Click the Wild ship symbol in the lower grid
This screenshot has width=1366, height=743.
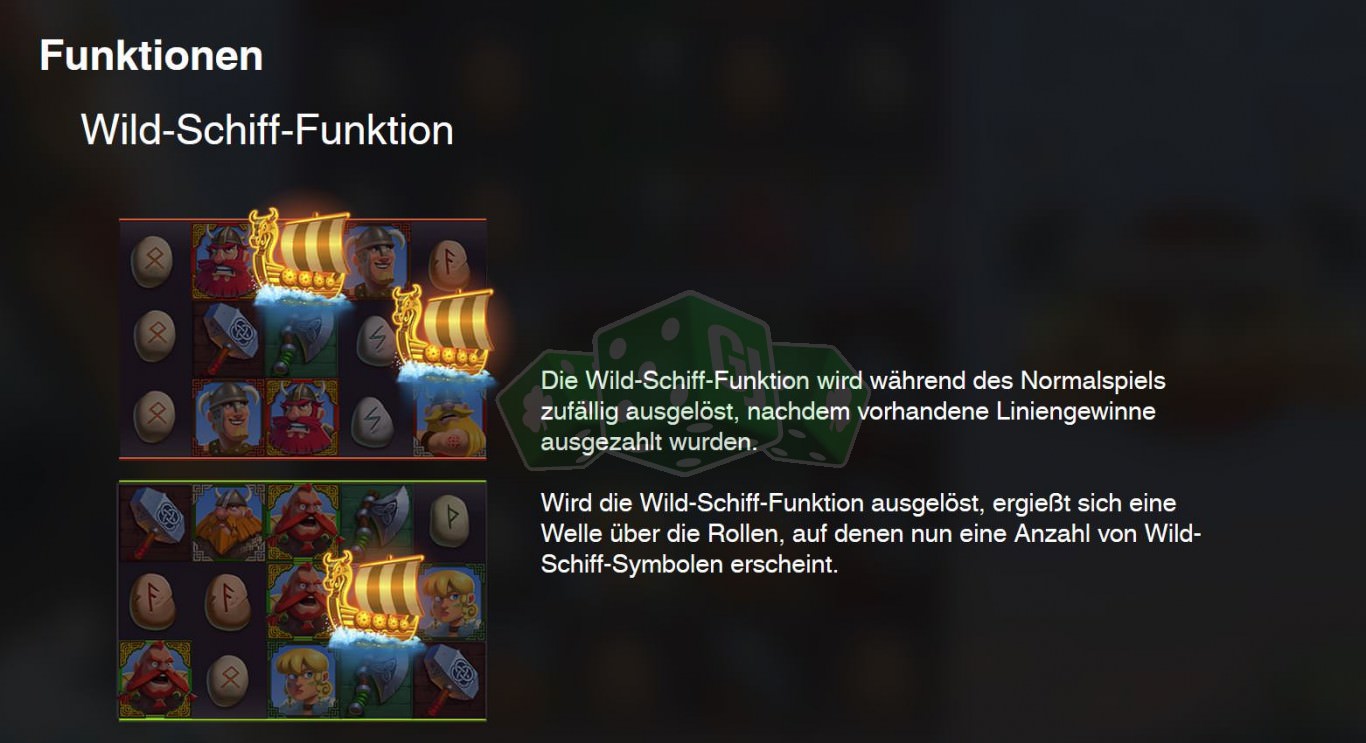click(x=372, y=597)
